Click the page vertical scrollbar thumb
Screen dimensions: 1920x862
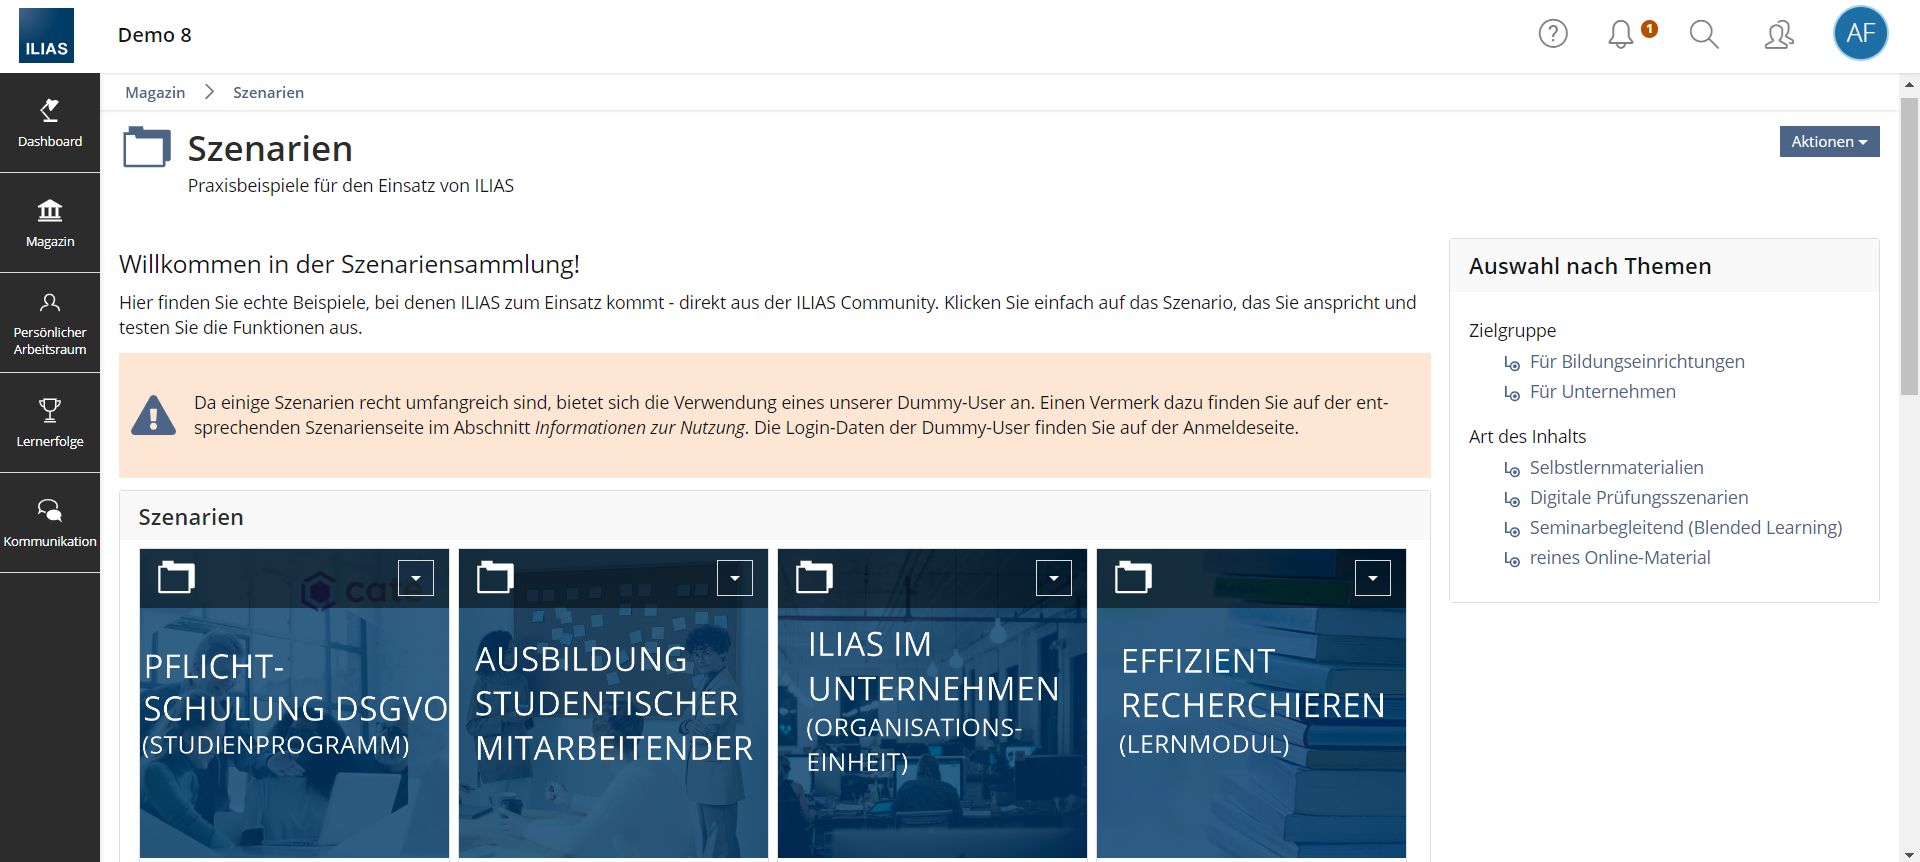pos(1909,245)
